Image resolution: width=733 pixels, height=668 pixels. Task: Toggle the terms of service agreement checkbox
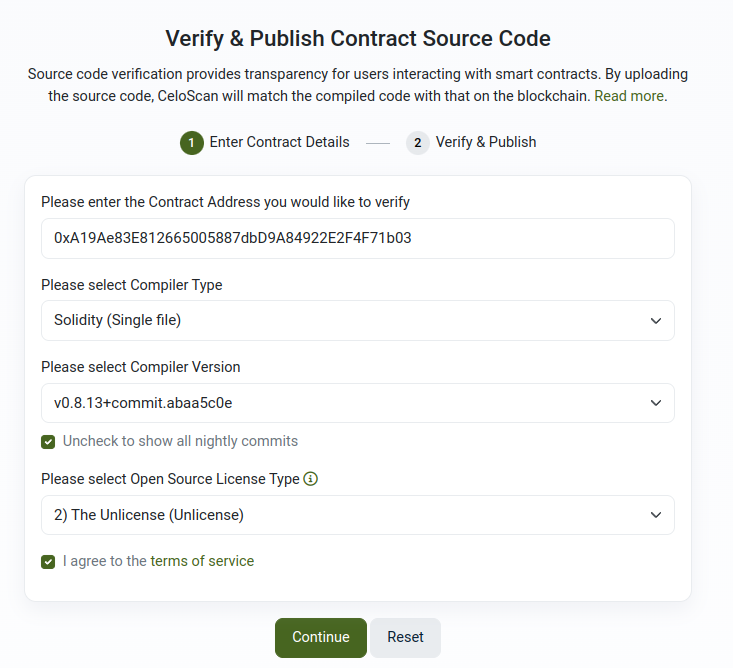[48, 561]
